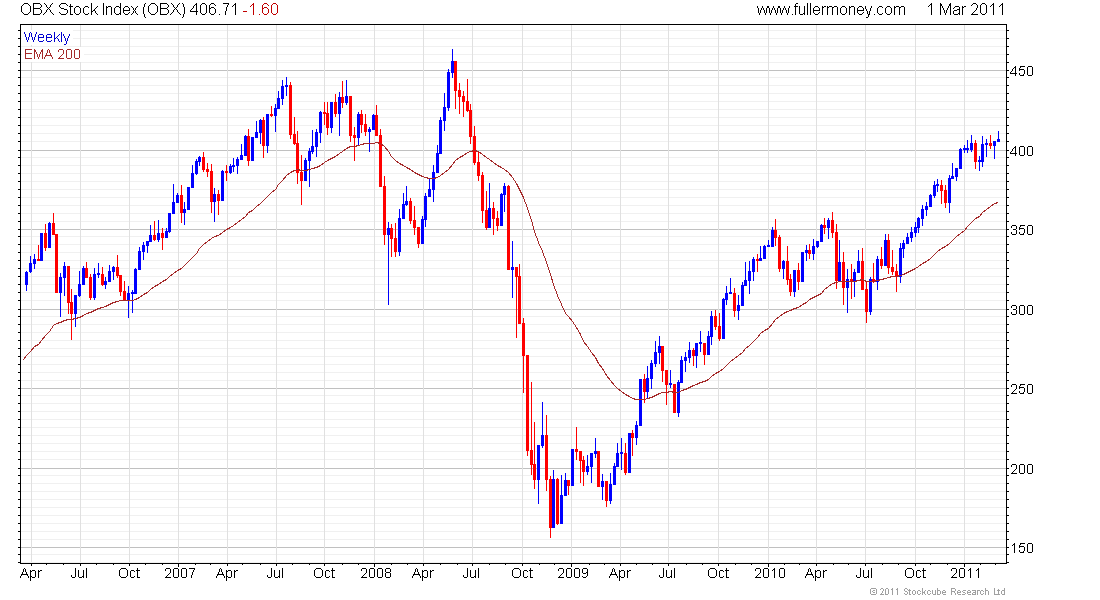Click the OBX Stock Index (OBX) title text
1100x600 pixels.
(x=102, y=10)
